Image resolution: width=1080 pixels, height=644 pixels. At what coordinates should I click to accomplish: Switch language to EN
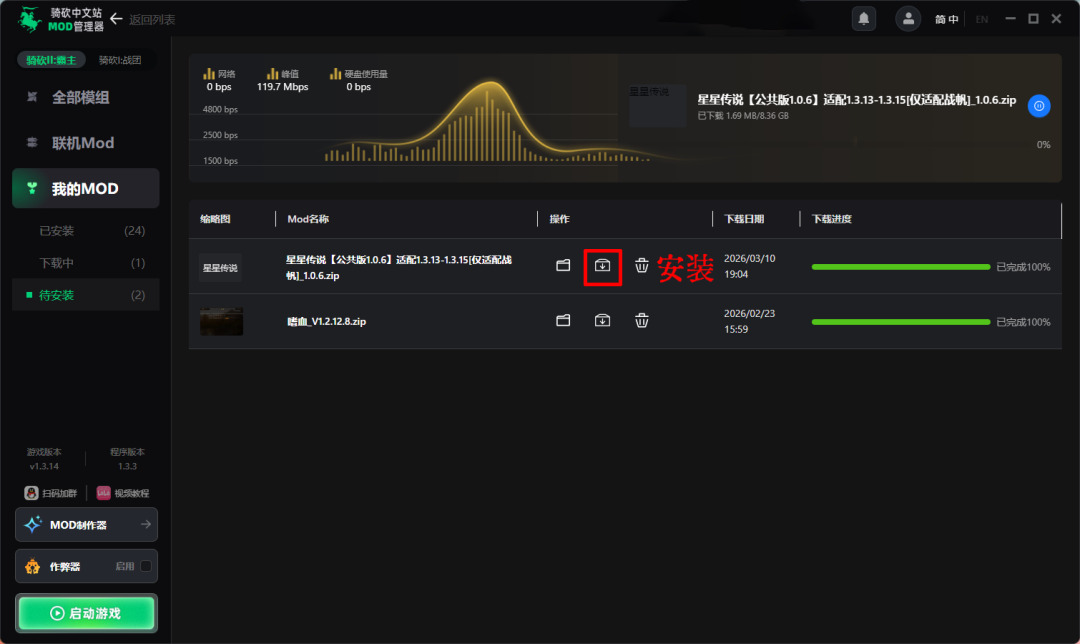pos(981,19)
